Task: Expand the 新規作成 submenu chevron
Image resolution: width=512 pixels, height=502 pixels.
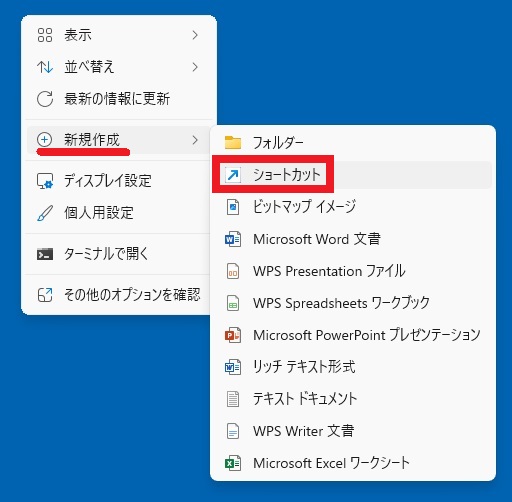Action: click(x=195, y=140)
